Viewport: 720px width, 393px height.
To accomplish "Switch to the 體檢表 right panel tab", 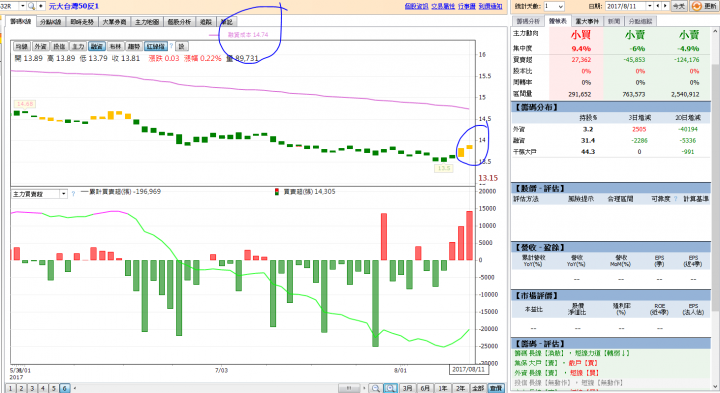I will click(557, 21).
